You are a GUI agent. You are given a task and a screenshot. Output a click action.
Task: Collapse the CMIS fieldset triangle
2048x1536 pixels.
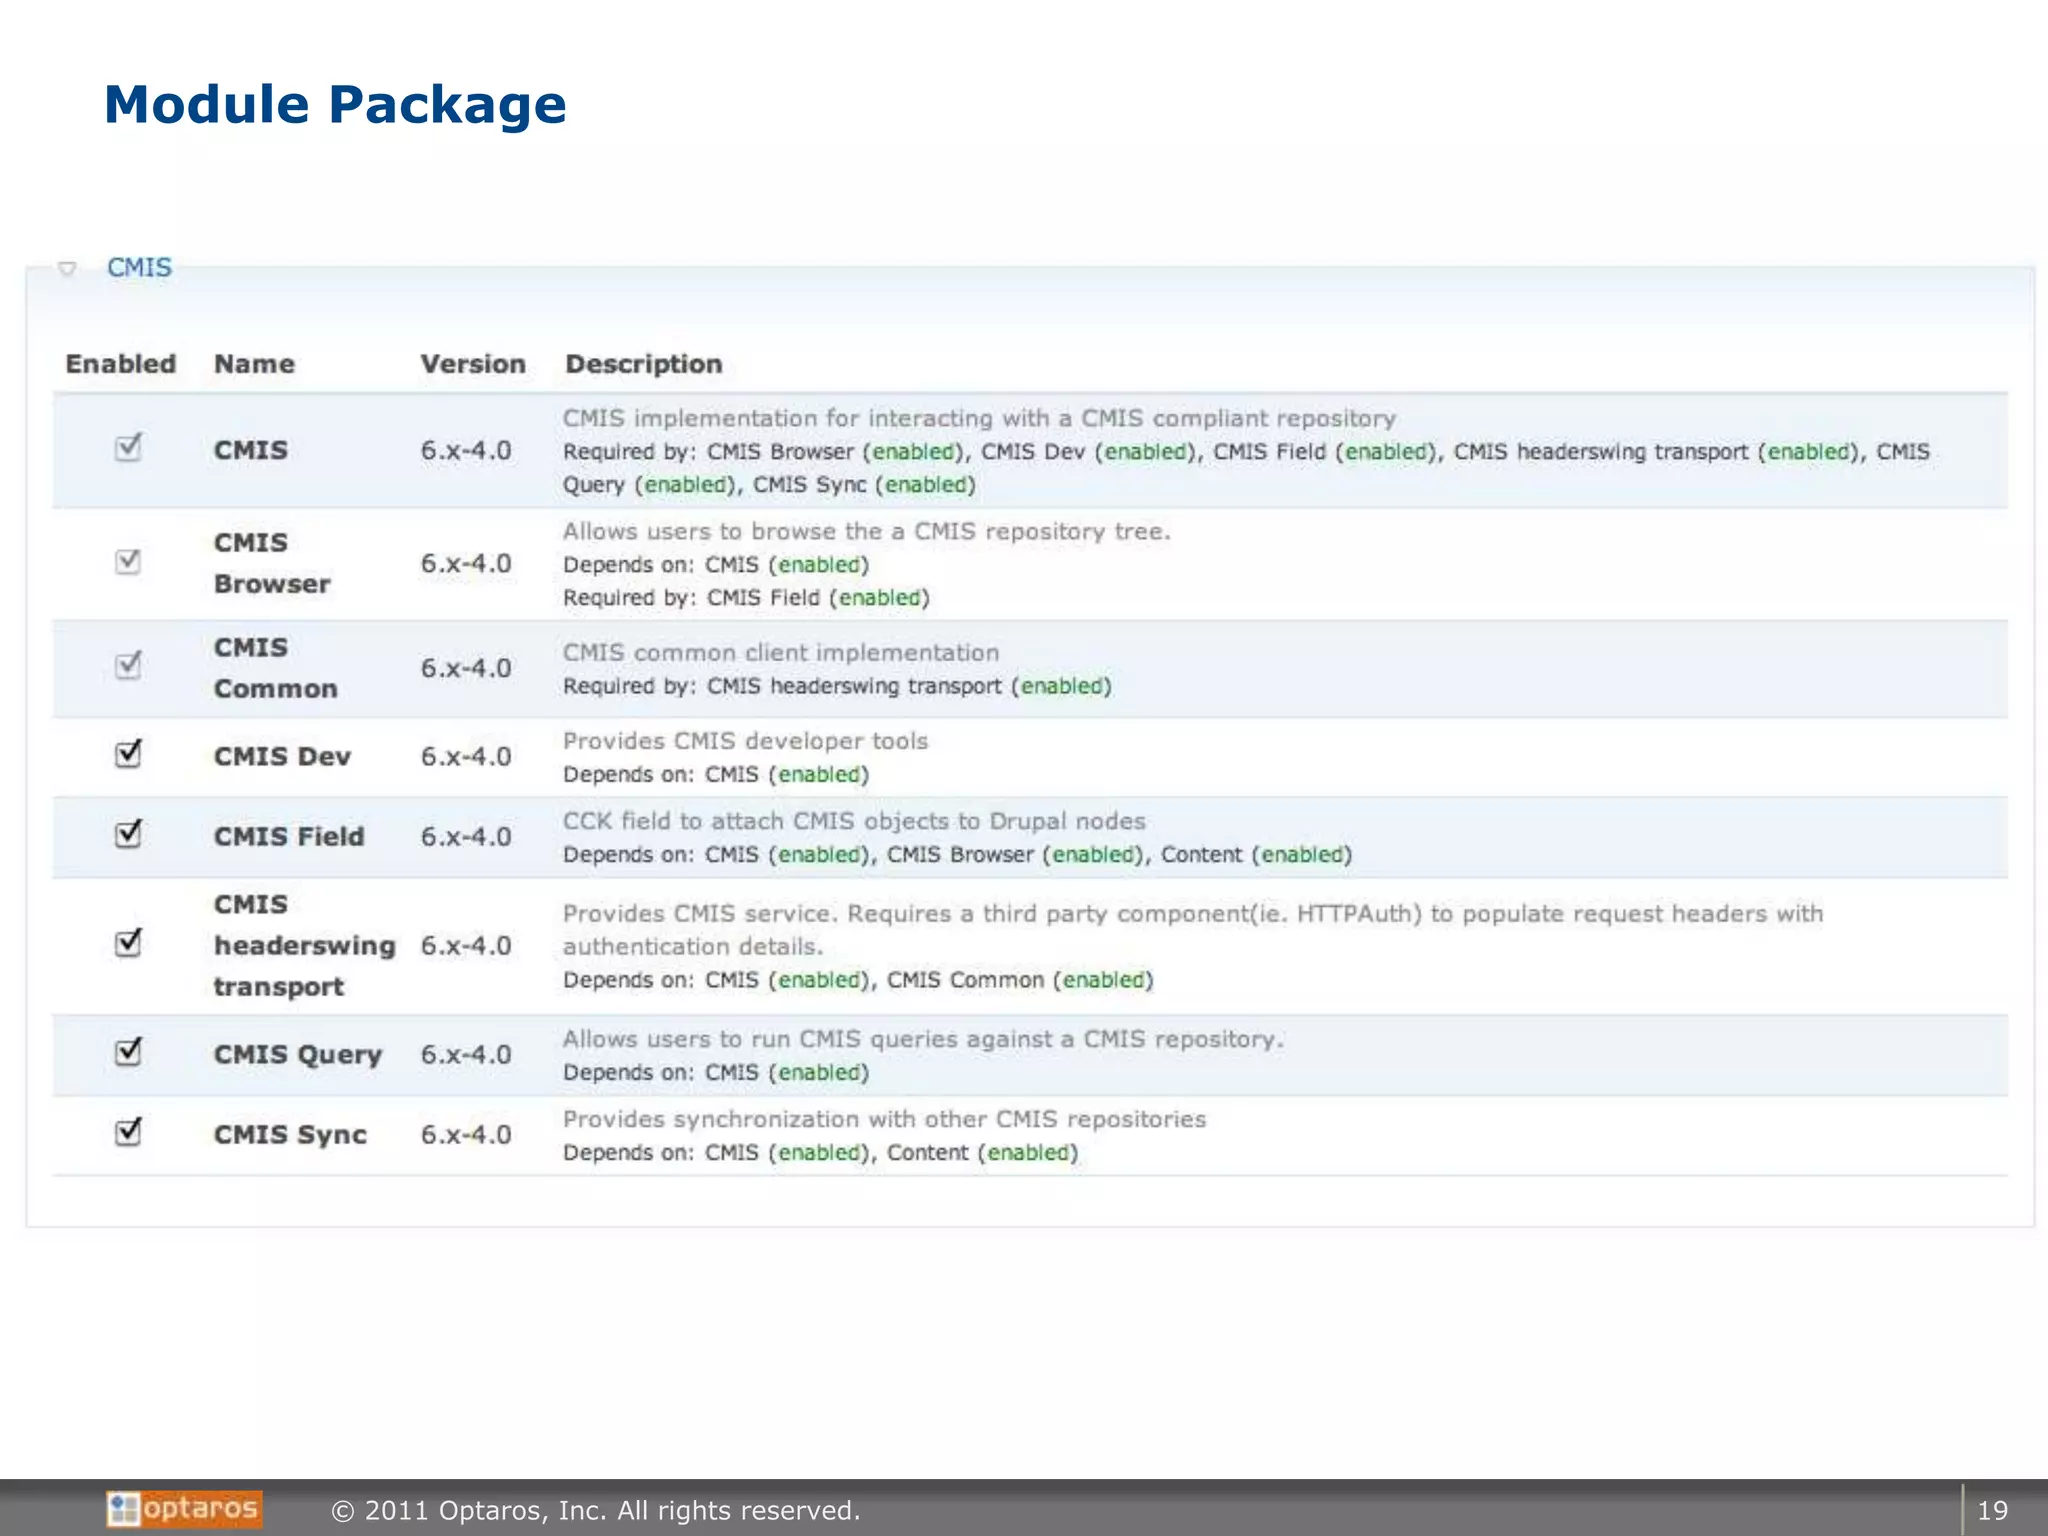(67, 268)
